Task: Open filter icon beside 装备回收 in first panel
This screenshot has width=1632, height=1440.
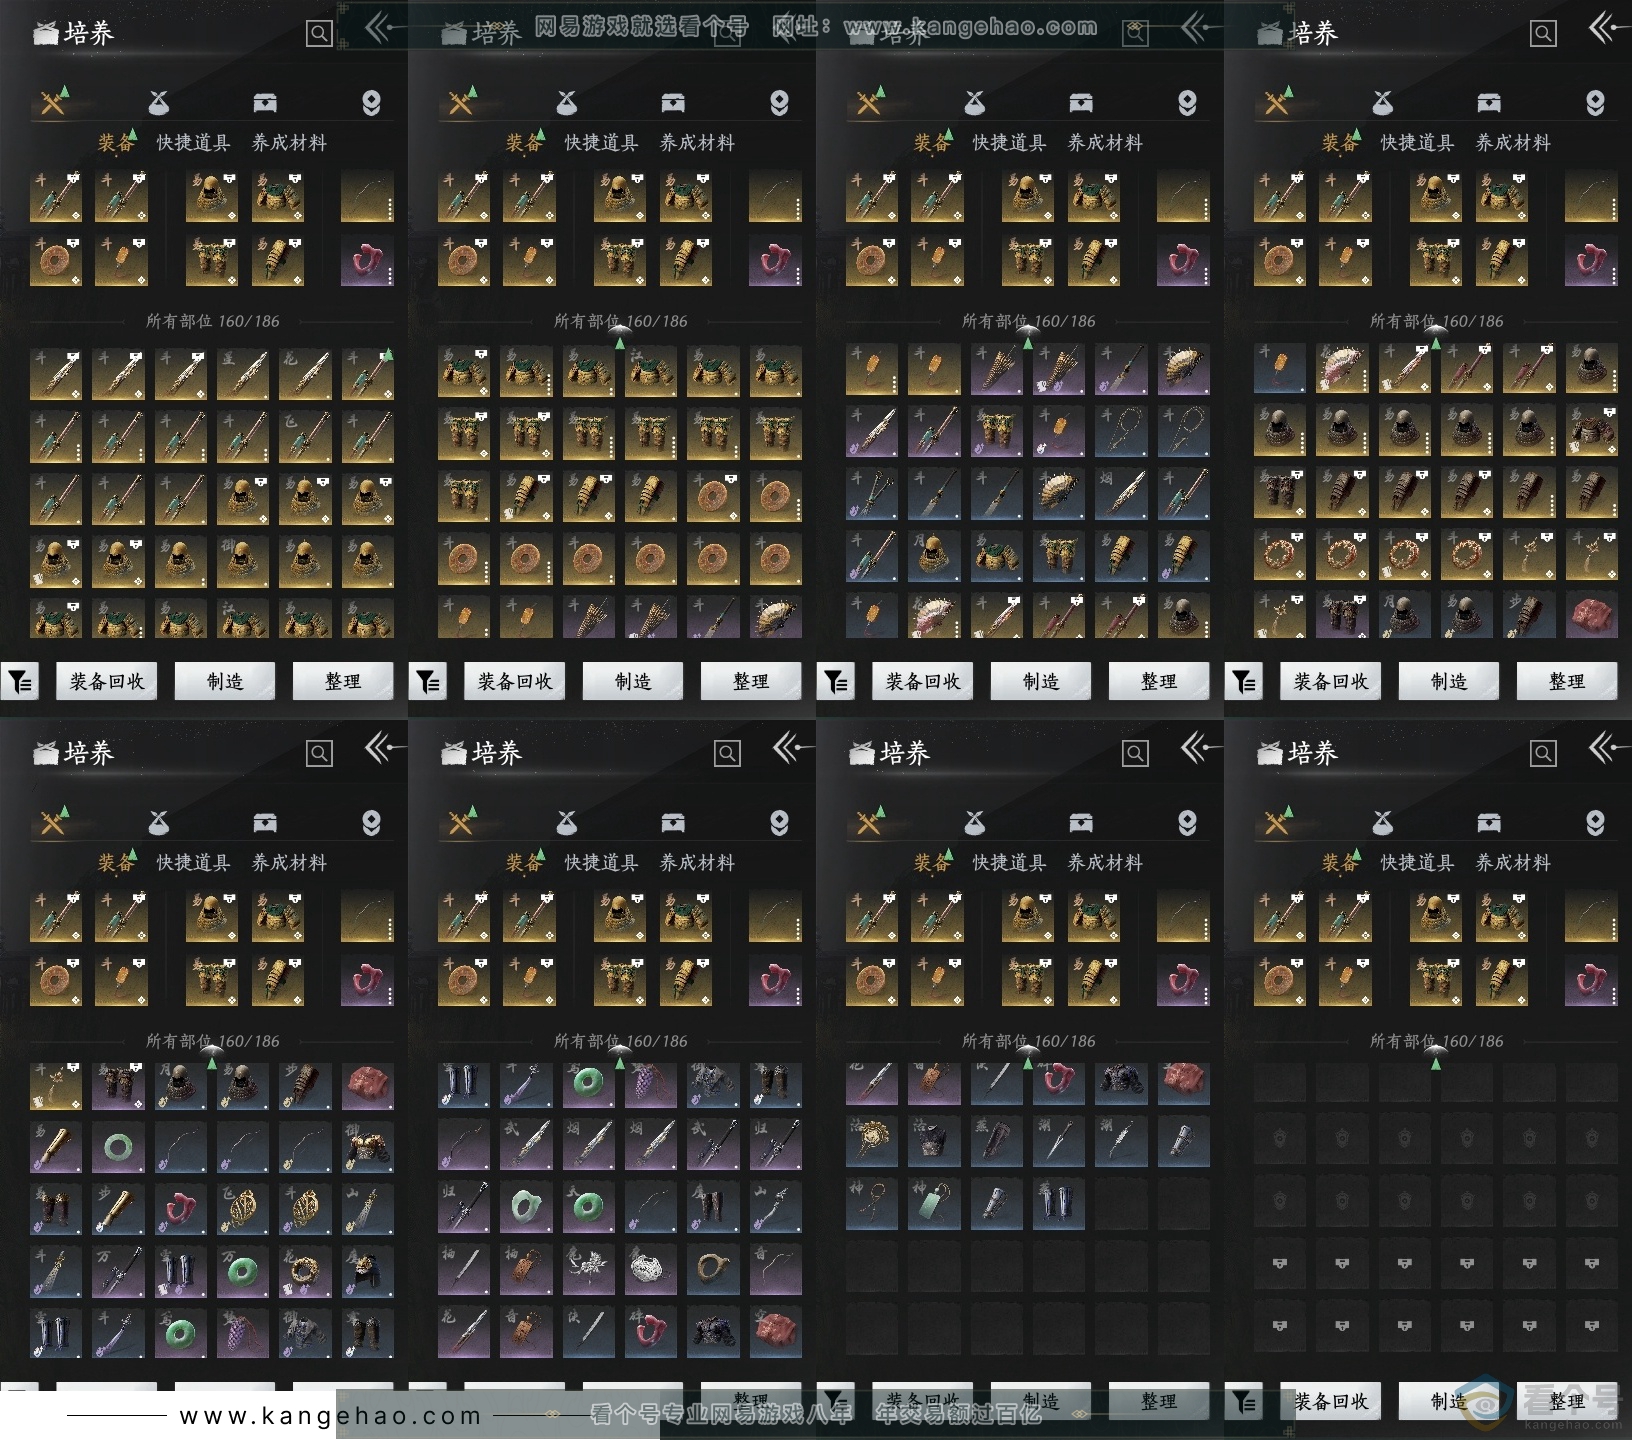Action: [20, 682]
